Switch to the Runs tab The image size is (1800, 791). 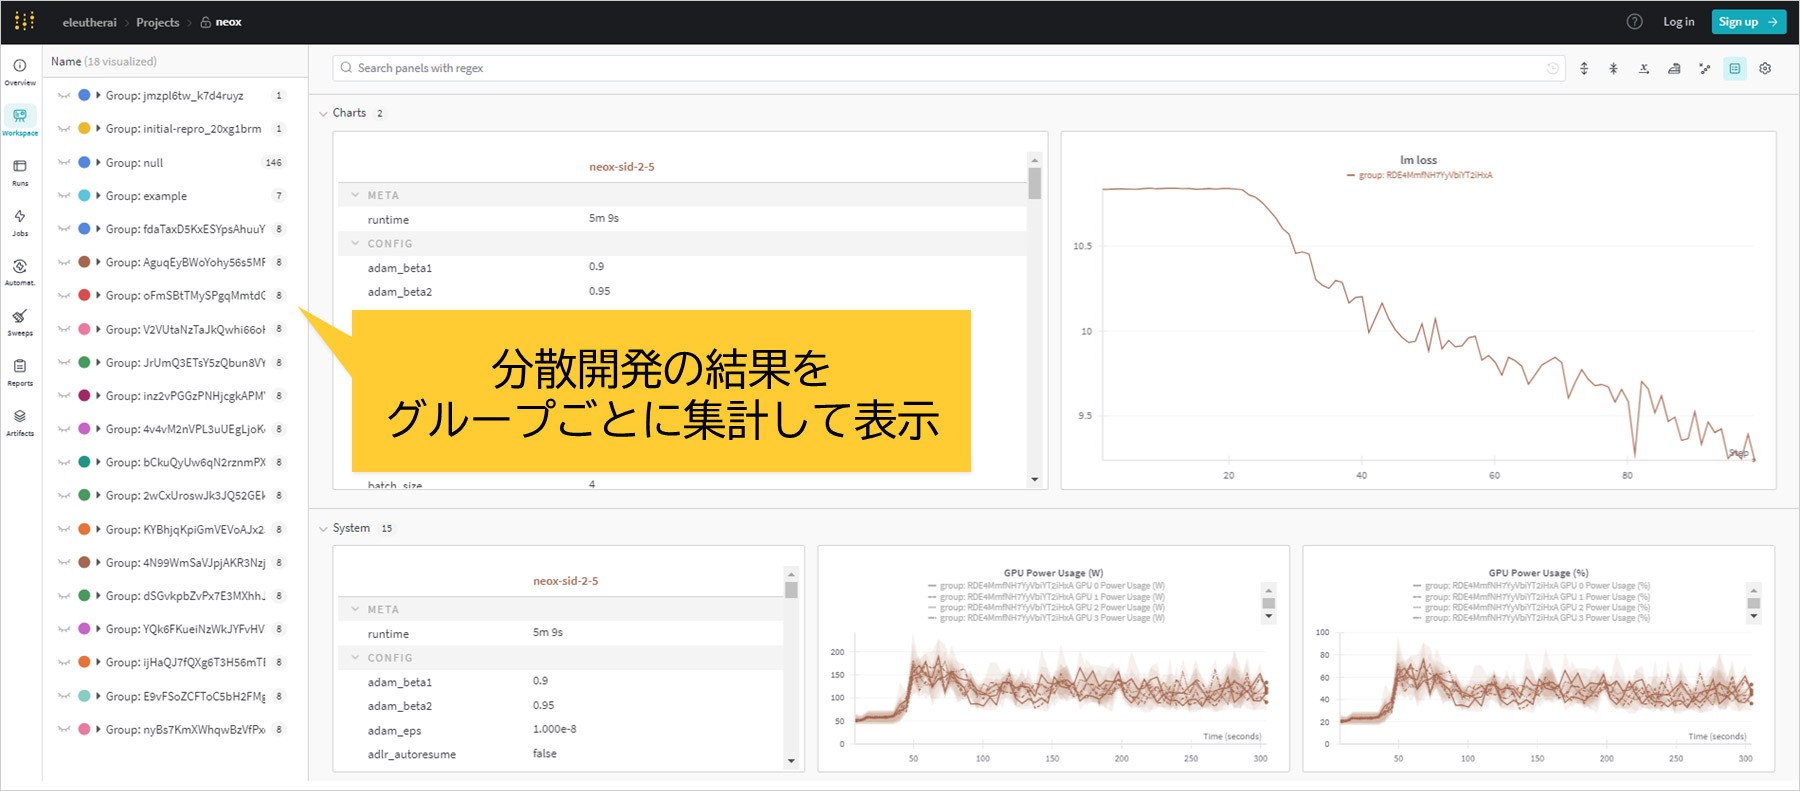coord(20,171)
